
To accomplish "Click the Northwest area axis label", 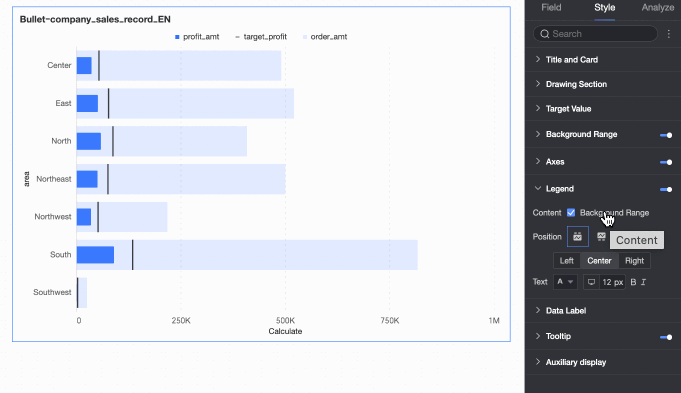I will pos(53,217).
